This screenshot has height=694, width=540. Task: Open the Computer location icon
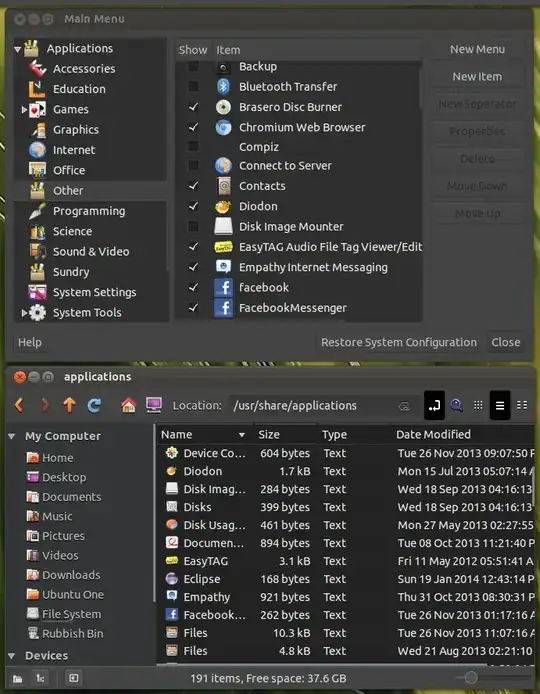[x=154, y=405]
